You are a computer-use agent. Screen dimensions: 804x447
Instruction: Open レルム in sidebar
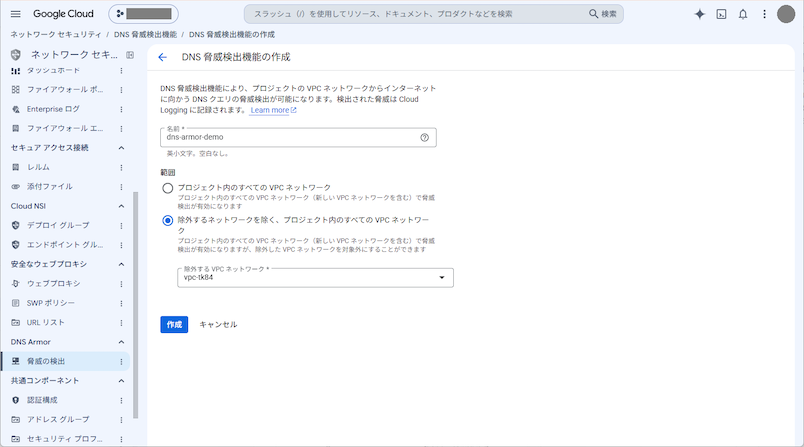[x=38, y=168]
